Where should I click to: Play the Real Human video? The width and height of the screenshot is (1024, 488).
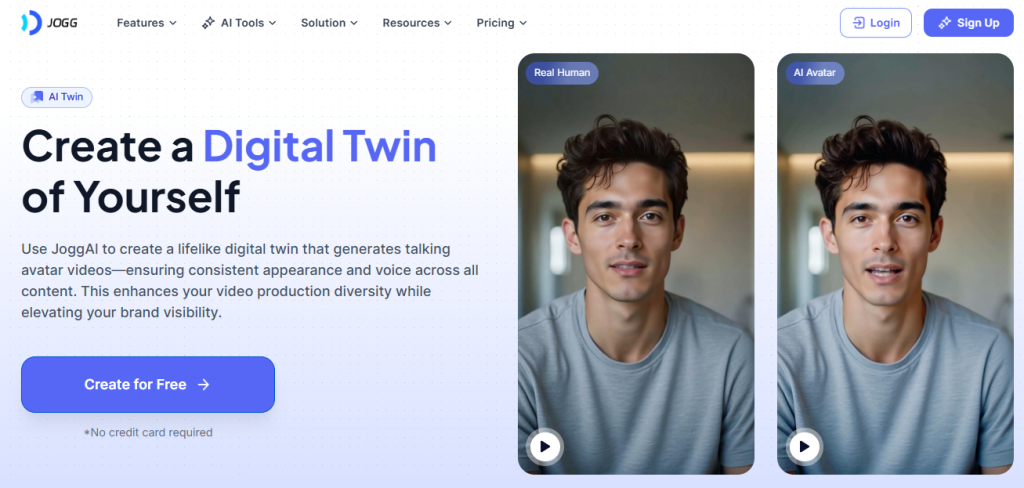[x=545, y=447]
